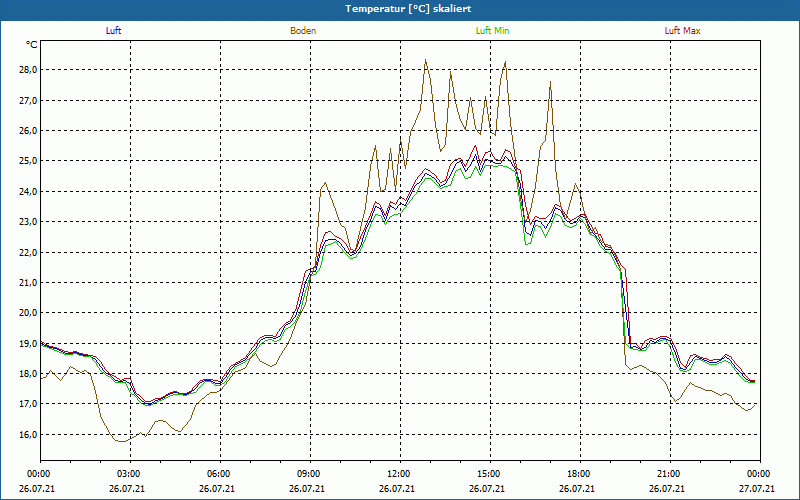
Task: Pick the 18:00 time axis label
Action: 579,474
